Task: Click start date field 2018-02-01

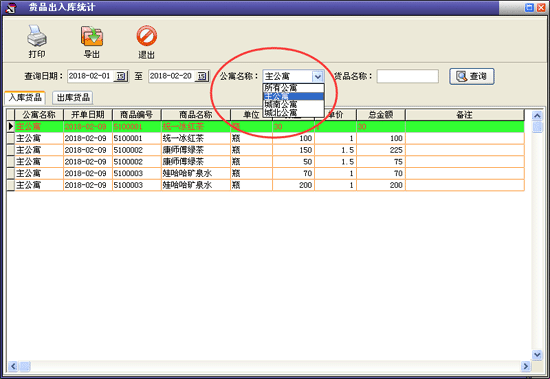Action: click(90, 76)
